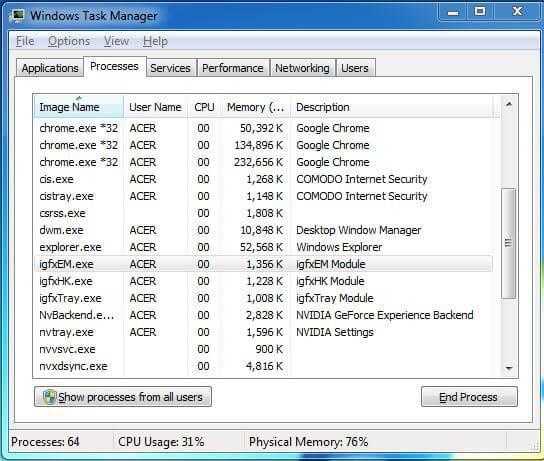Switch to the Networking tab
Image resolution: width=544 pixels, height=461 pixels.
302,68
